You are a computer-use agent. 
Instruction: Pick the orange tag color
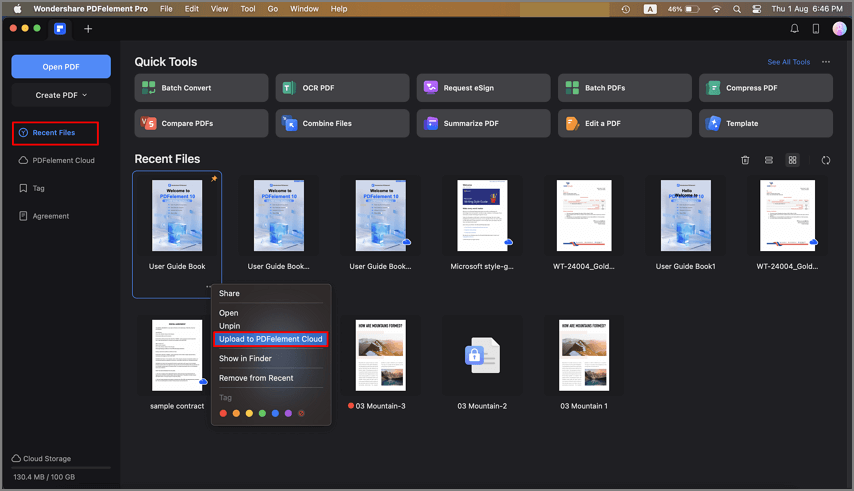tap(236, 414)
